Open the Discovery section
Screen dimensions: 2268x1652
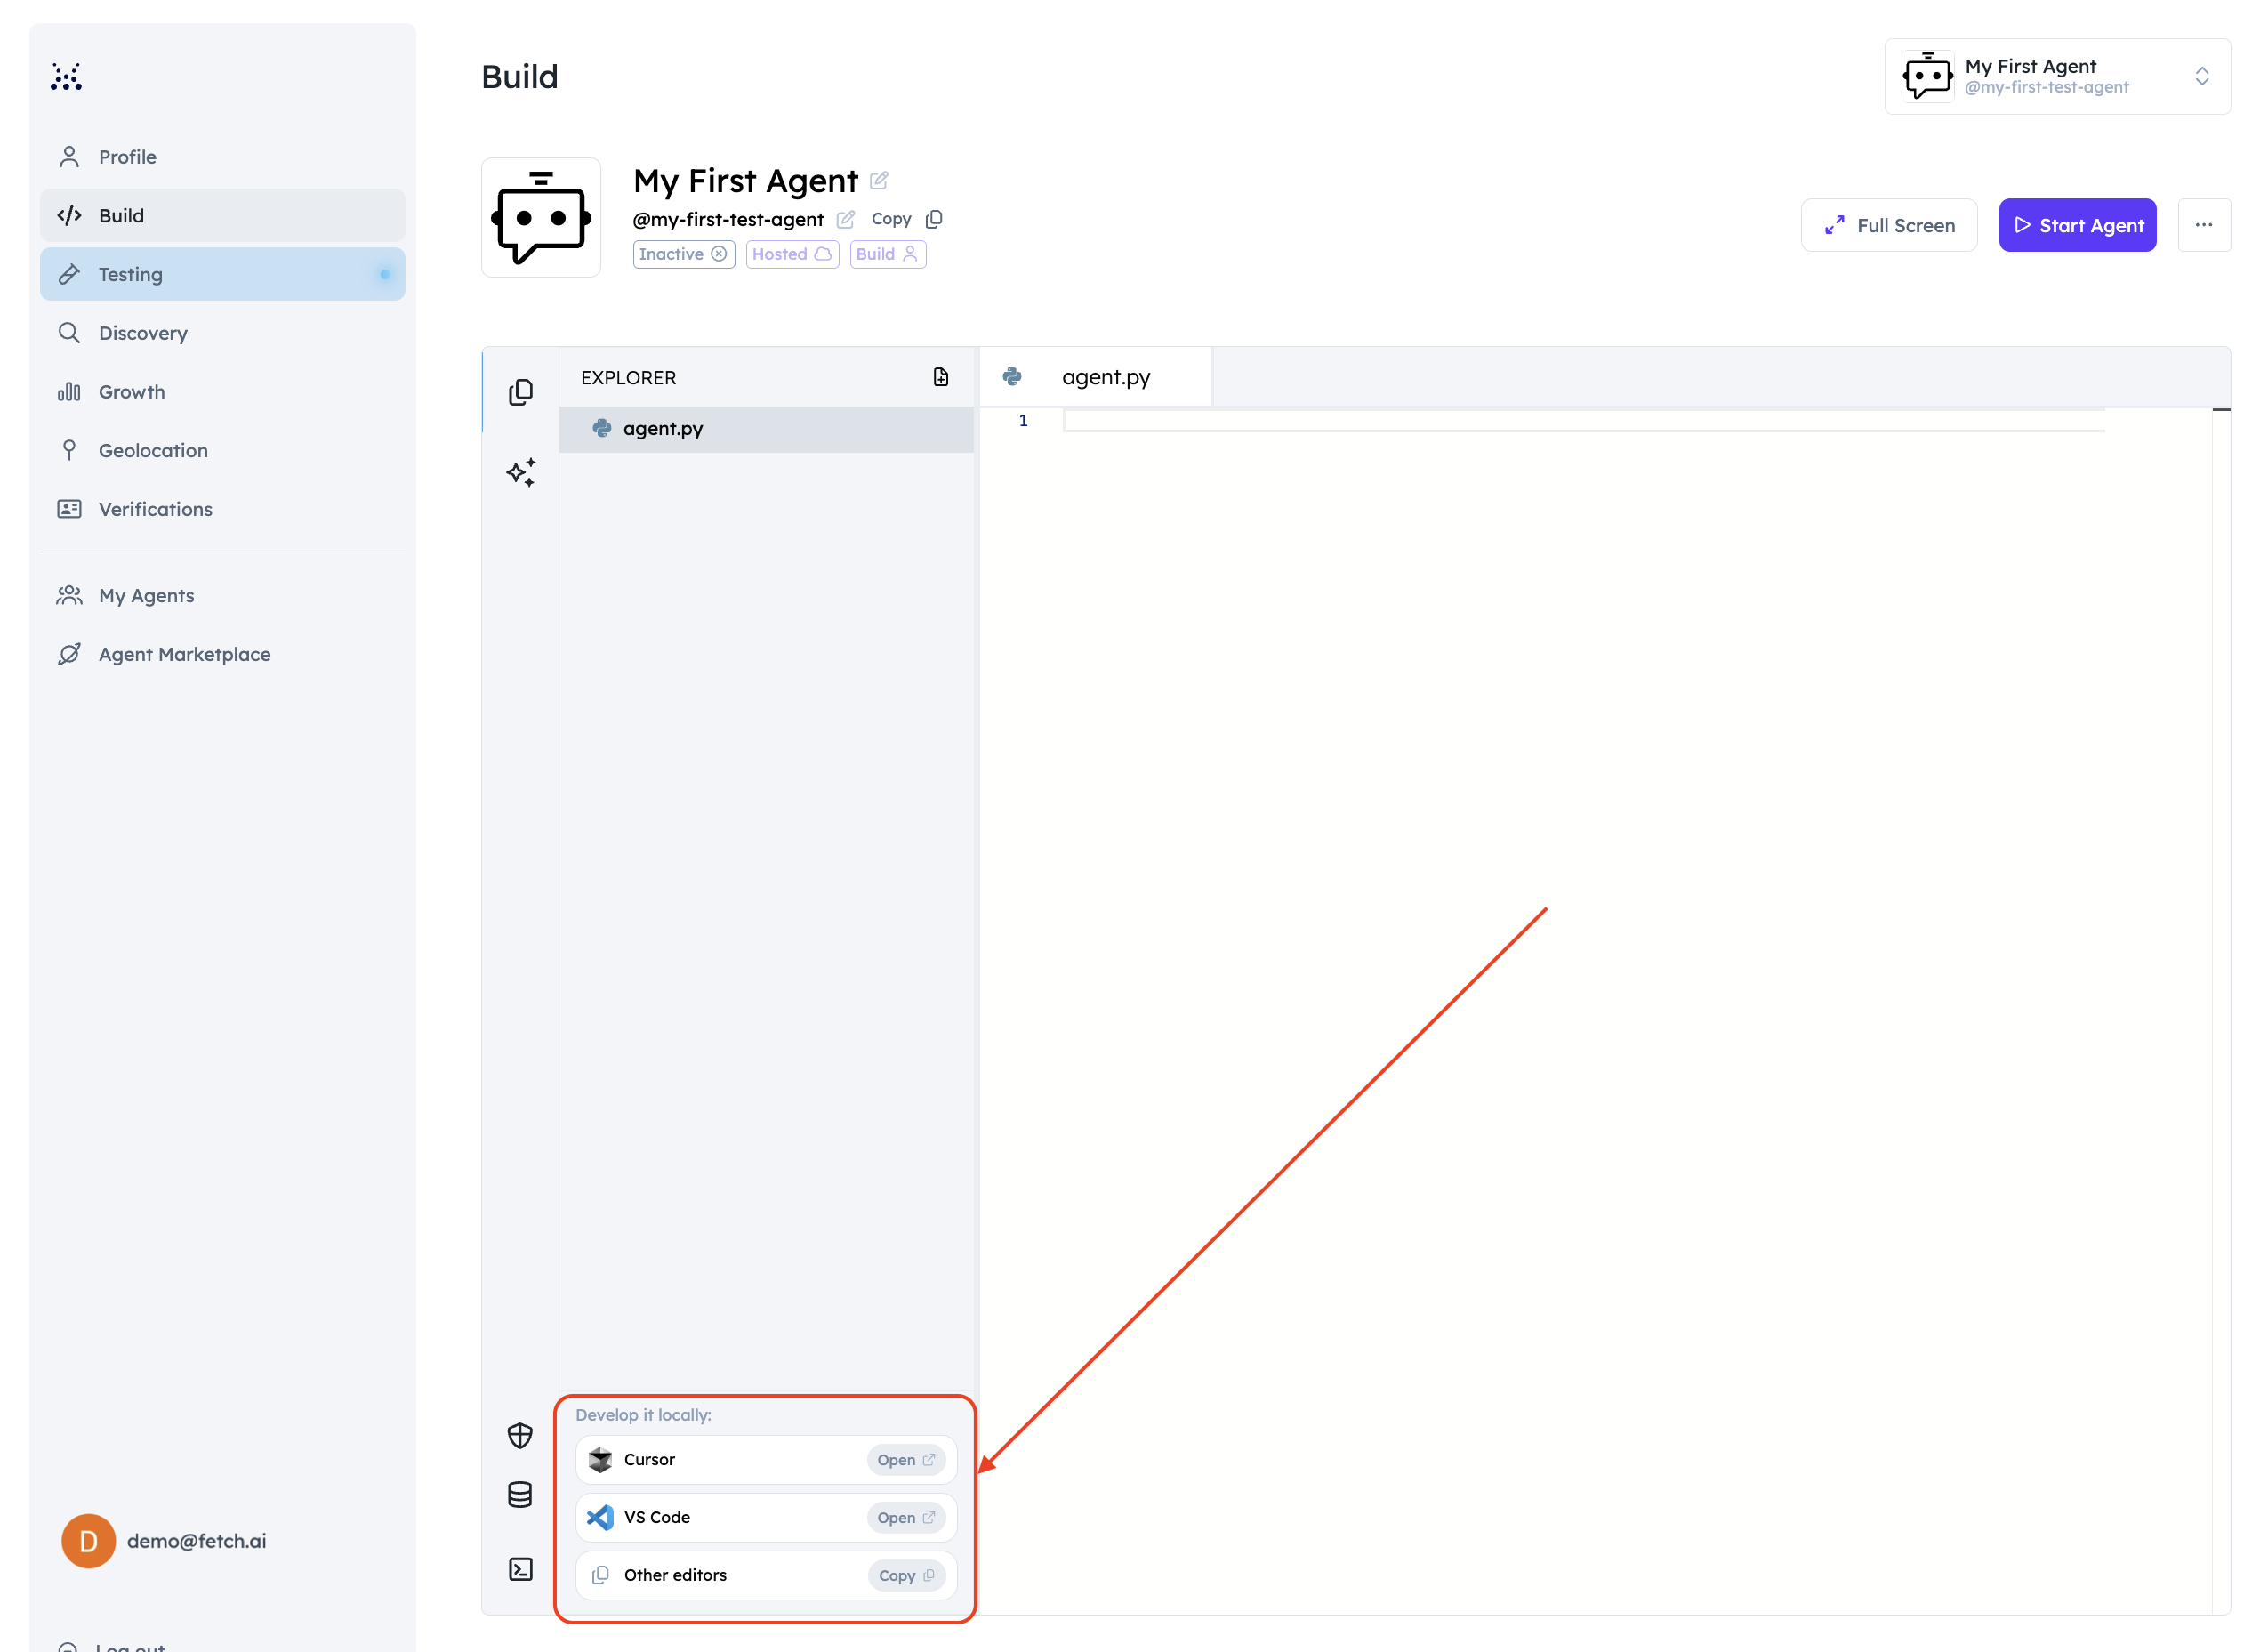pos(222,333)
